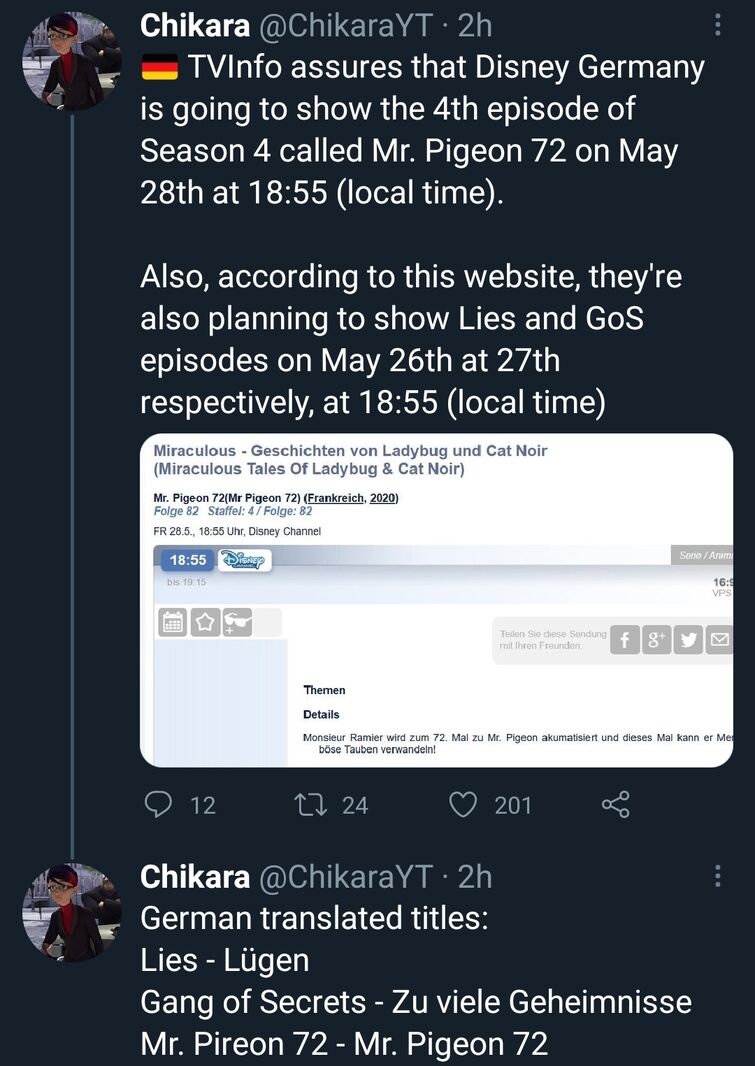Screen dimensions: 755x1066
Task: Open the first tweet's three-dot menu
Action: point(717,25)
